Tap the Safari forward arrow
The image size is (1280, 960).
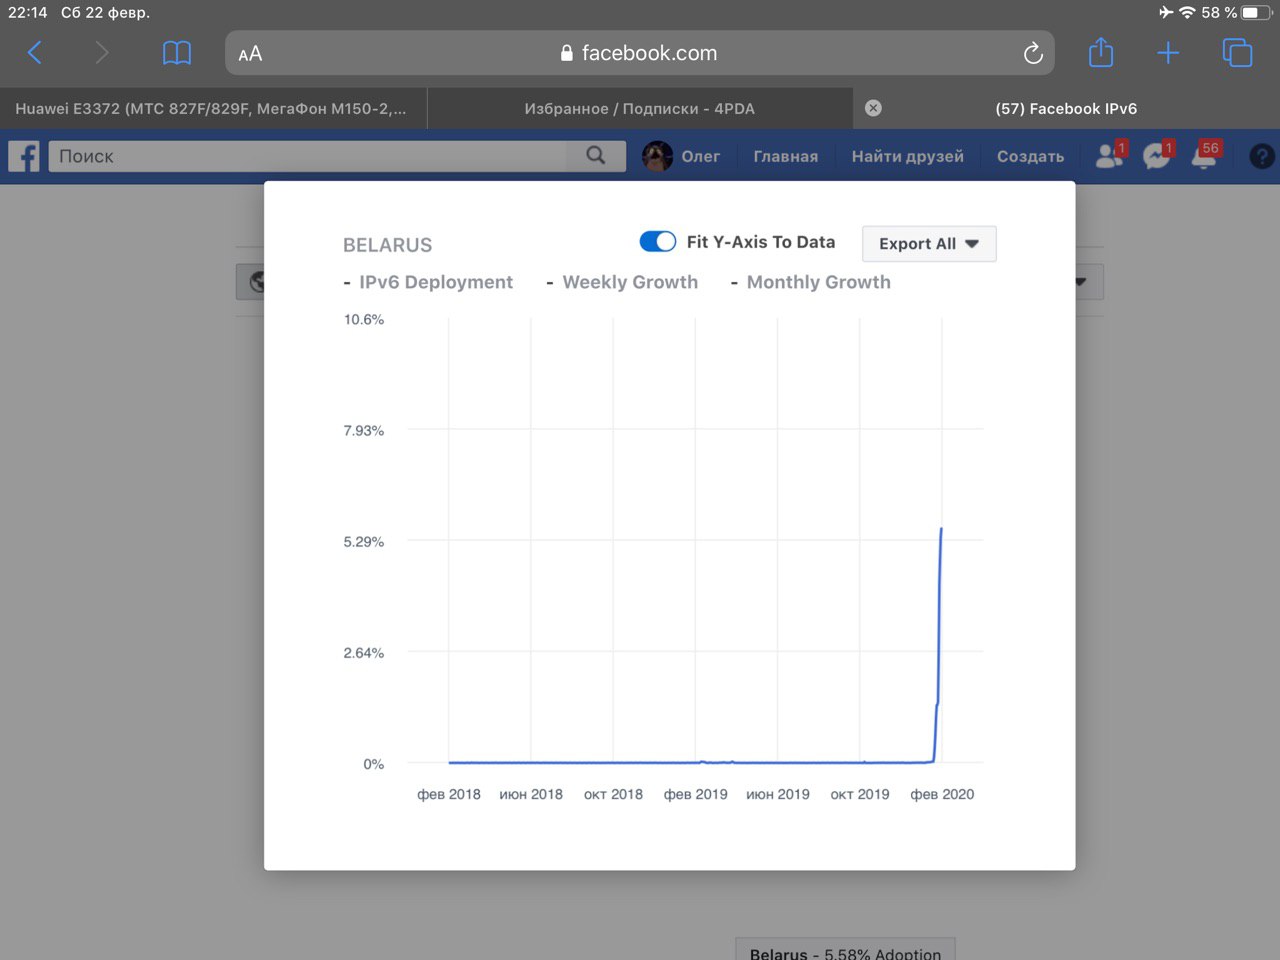pos(101,53)
